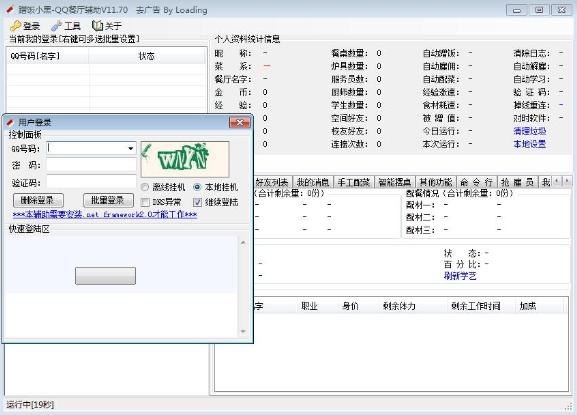Screen dimensions: 577x415
Task: Open the .net Framework2.0 requirement link
Action: click(105, 214)
